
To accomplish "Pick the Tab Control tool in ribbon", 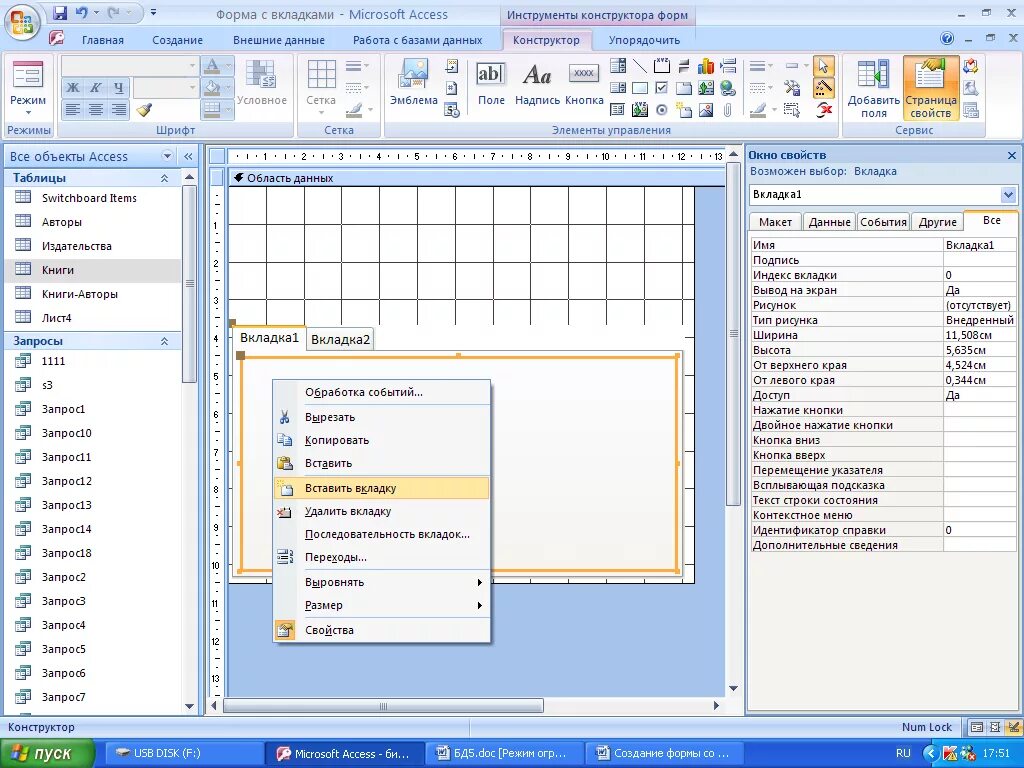I will [684, 88].
